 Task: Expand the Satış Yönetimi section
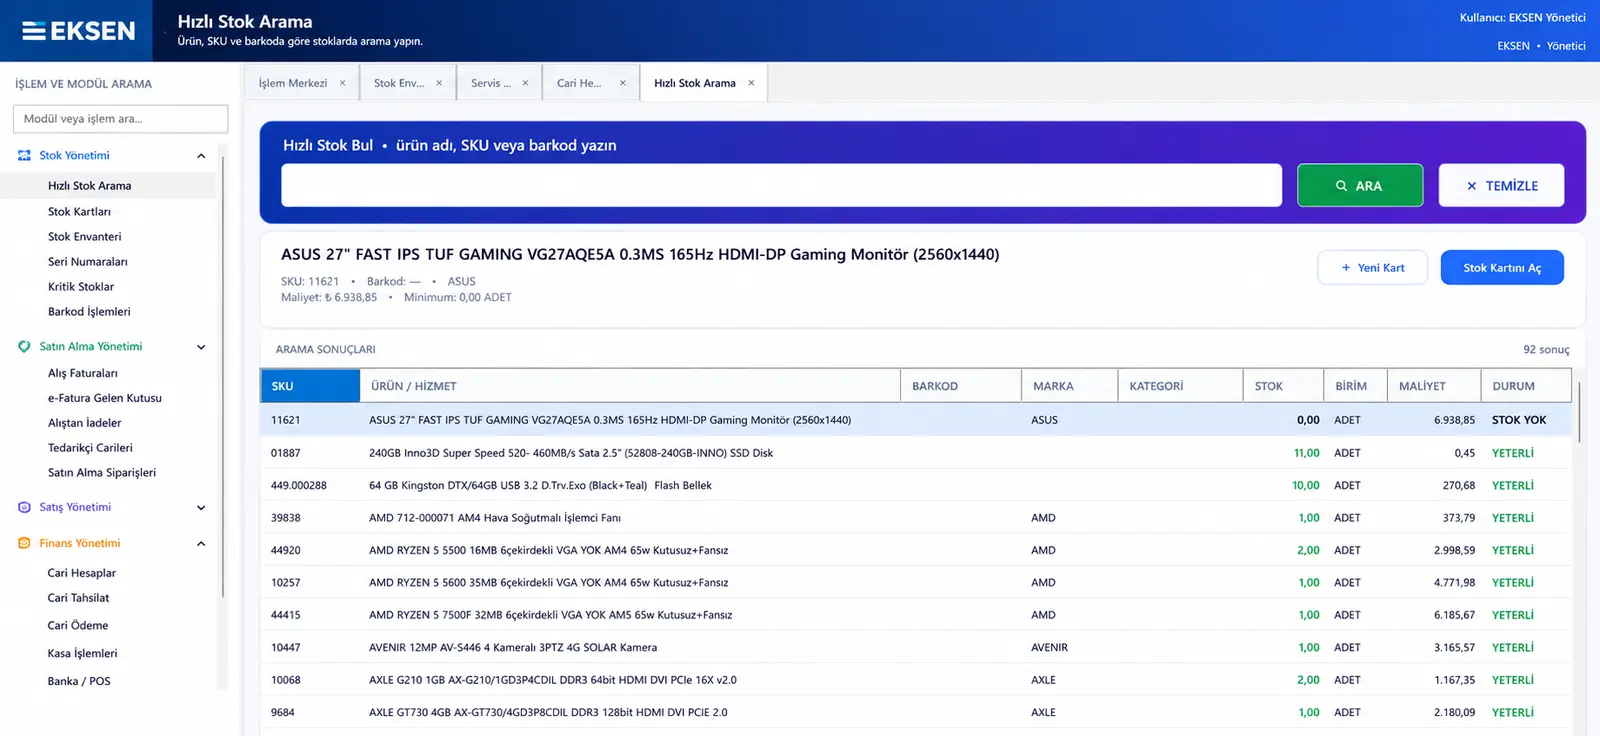pos(201,508)
